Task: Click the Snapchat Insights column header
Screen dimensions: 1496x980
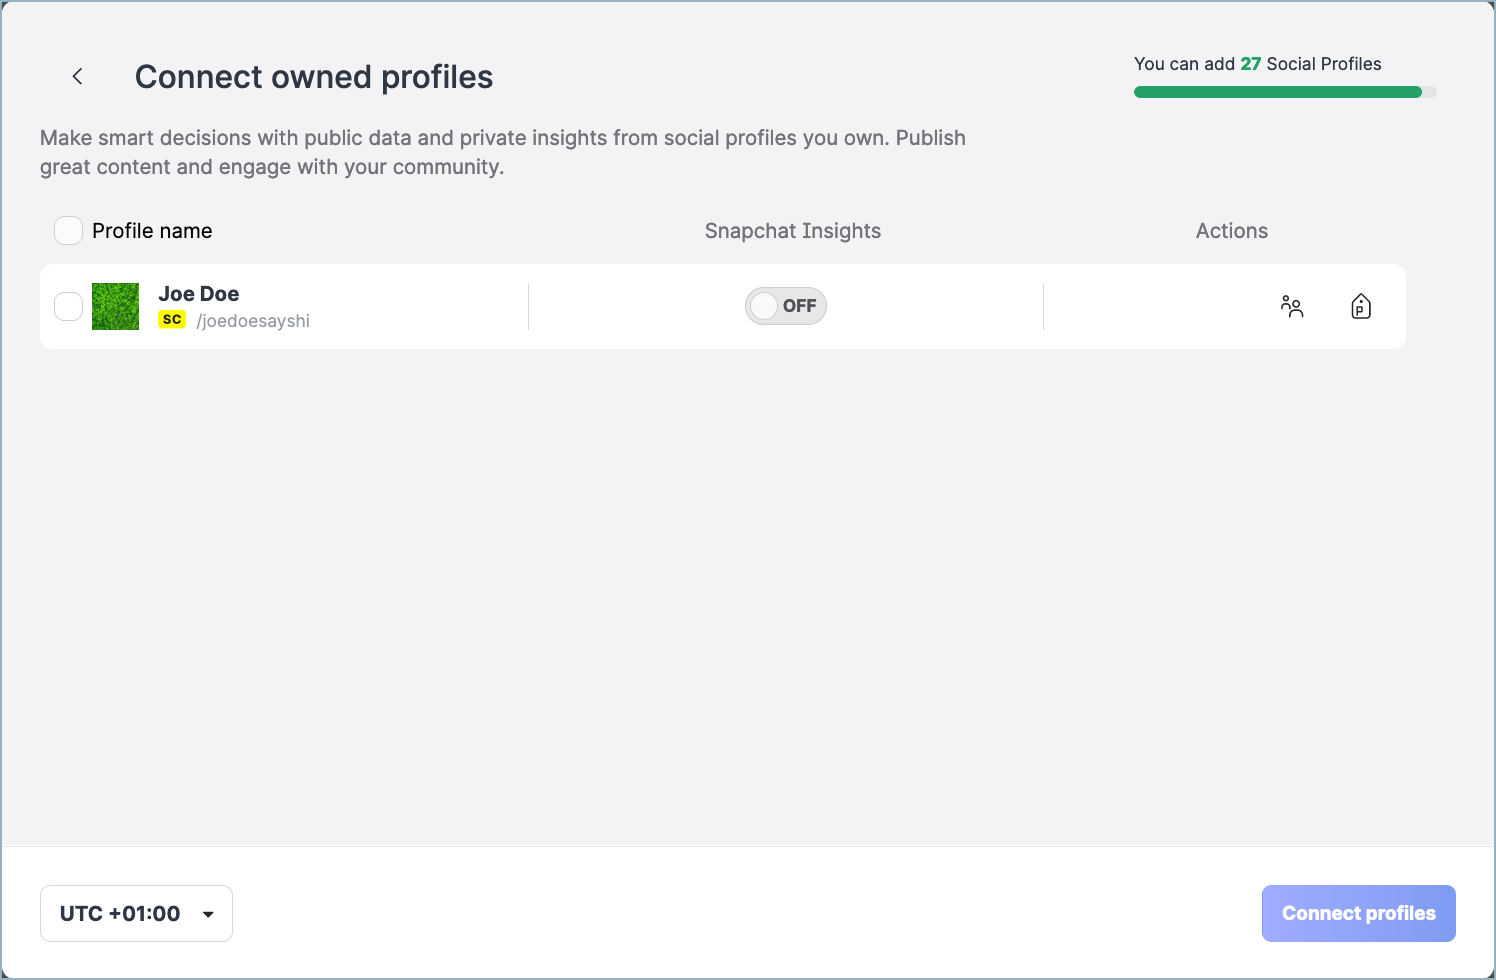Action: click(793, 230)
